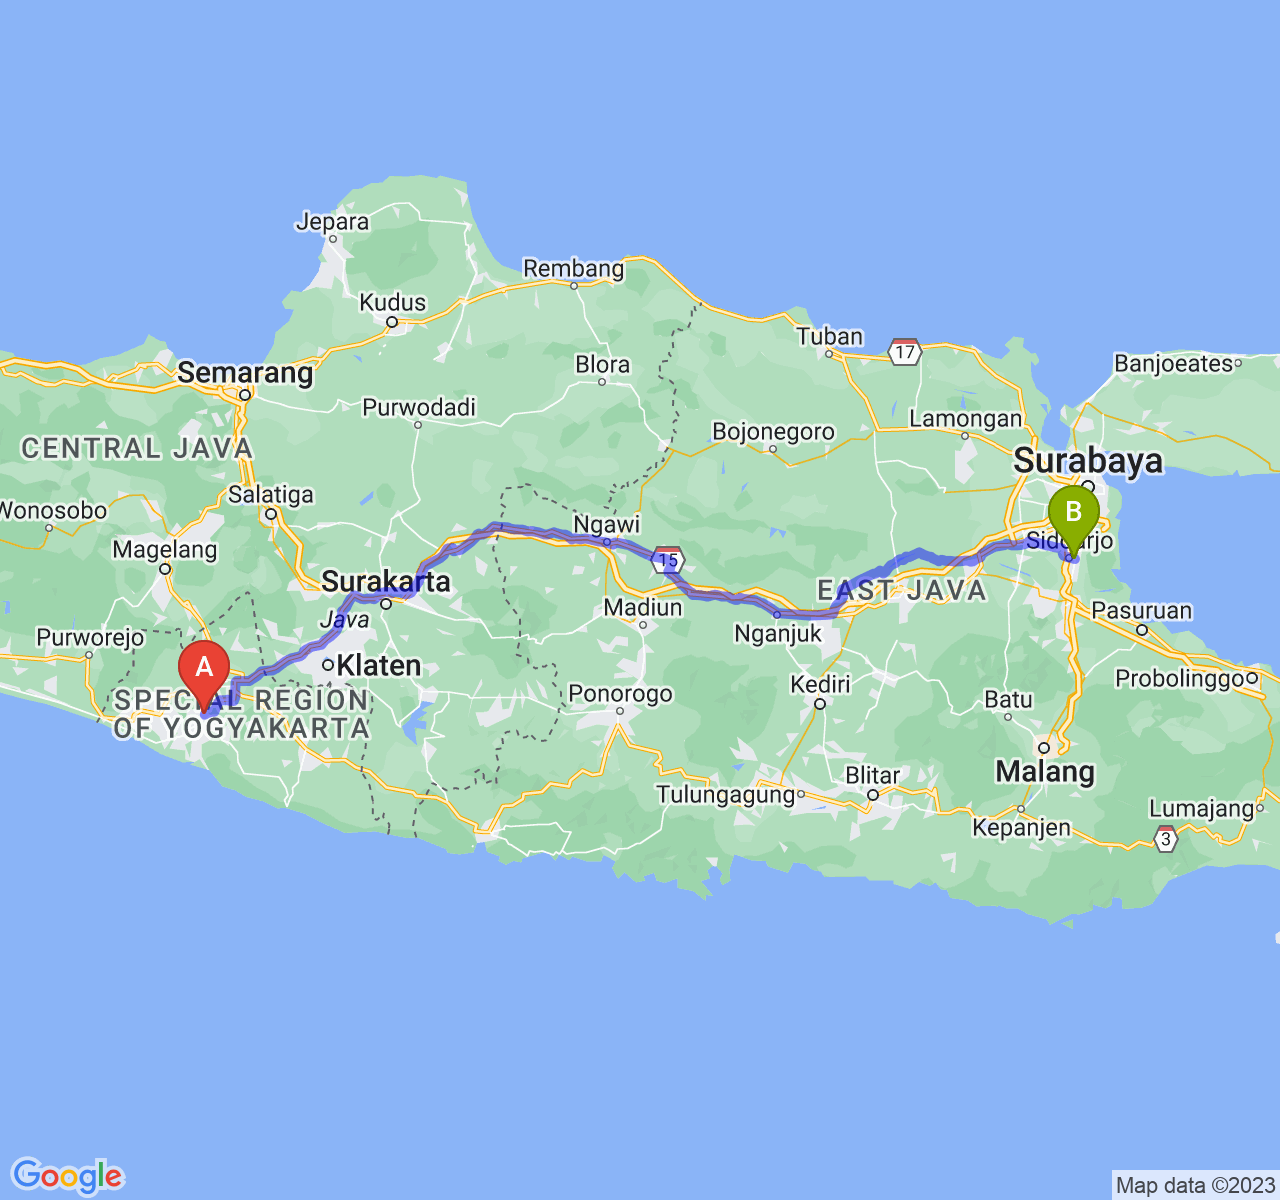Select the Malang city label
Screen dimensions: 1280x1200
1045,772
